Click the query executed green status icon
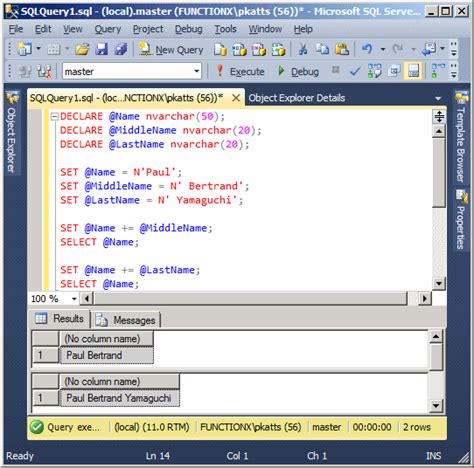This screenshot has width=474, height=468. [37, 427]
